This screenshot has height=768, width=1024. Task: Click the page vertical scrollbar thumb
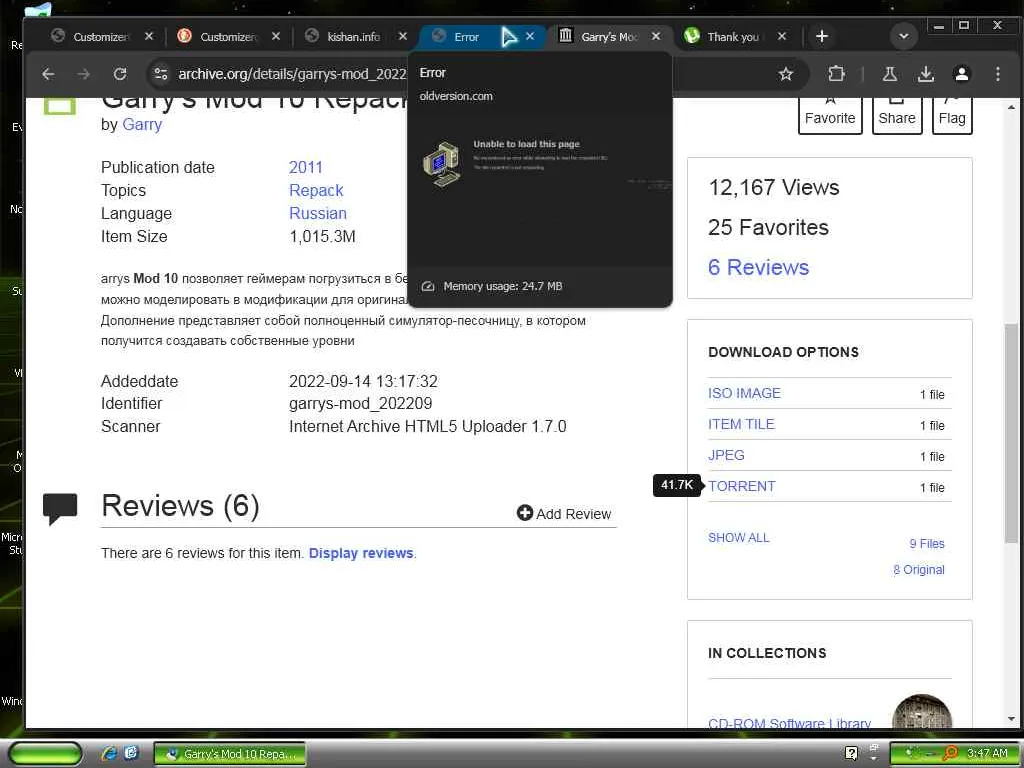(x=1011, y=432)
